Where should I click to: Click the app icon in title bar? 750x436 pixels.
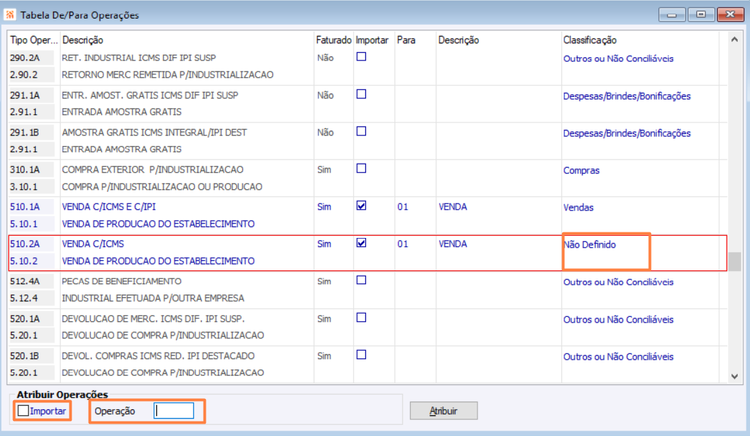tap(10, 14)
